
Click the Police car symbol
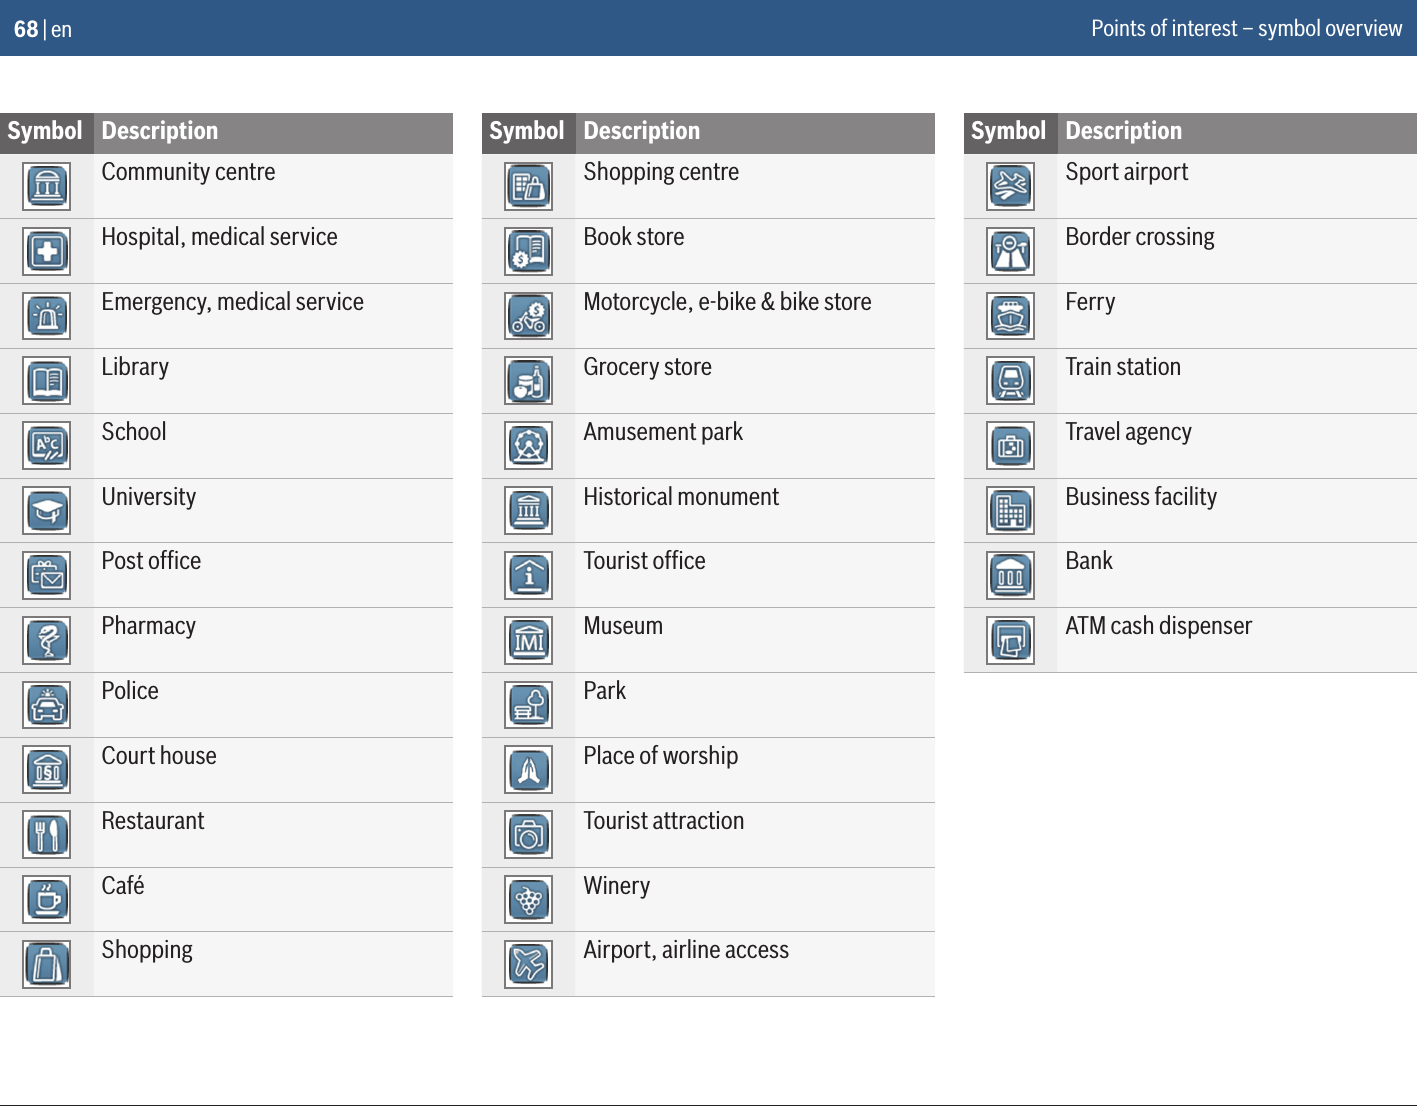(x=47, y=705)
